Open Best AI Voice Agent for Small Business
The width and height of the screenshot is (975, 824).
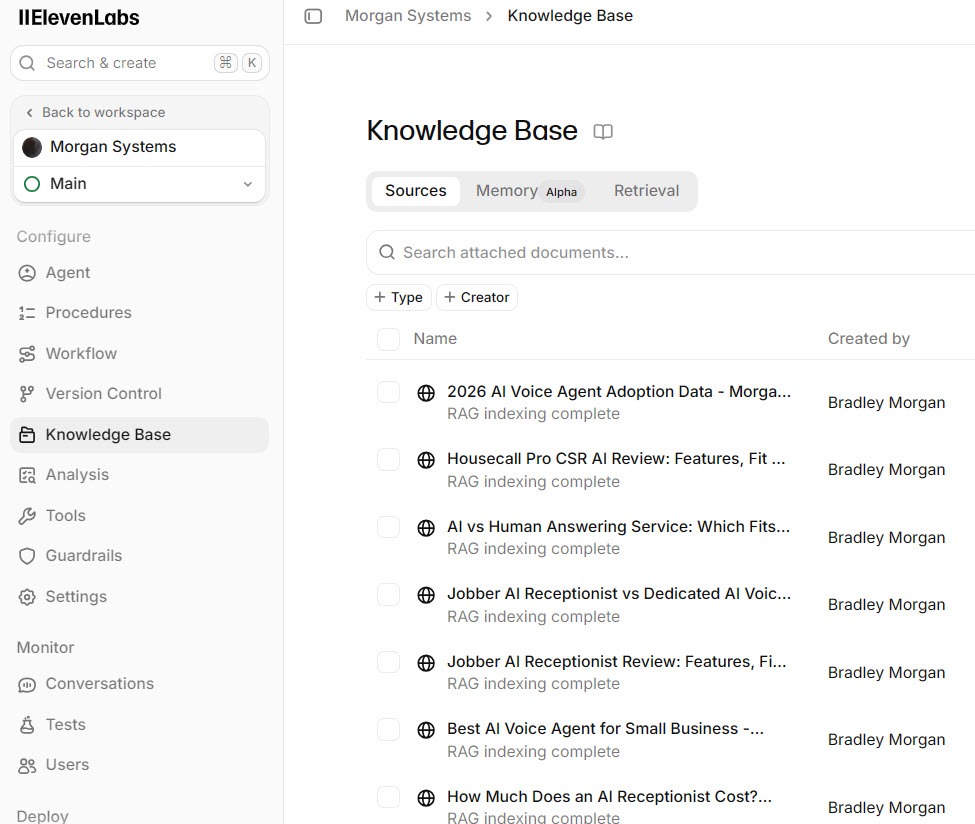pos(605,729)
